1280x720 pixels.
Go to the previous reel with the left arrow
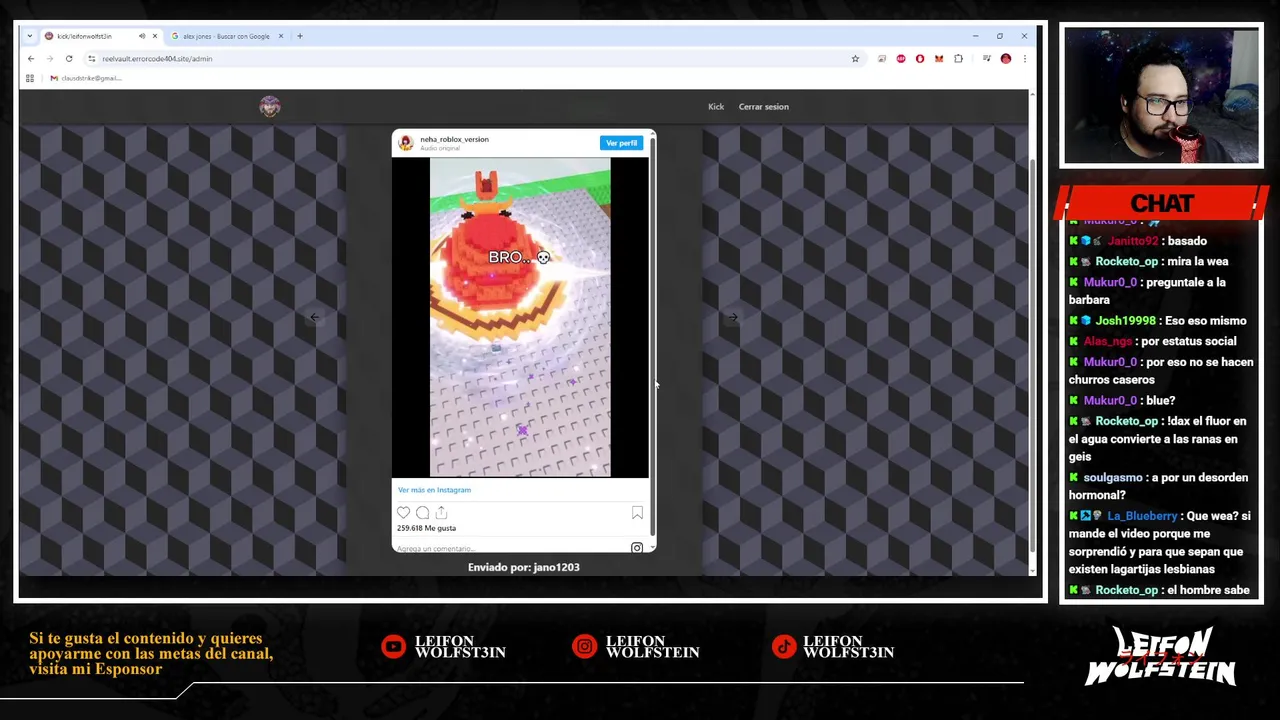(314, 317)
